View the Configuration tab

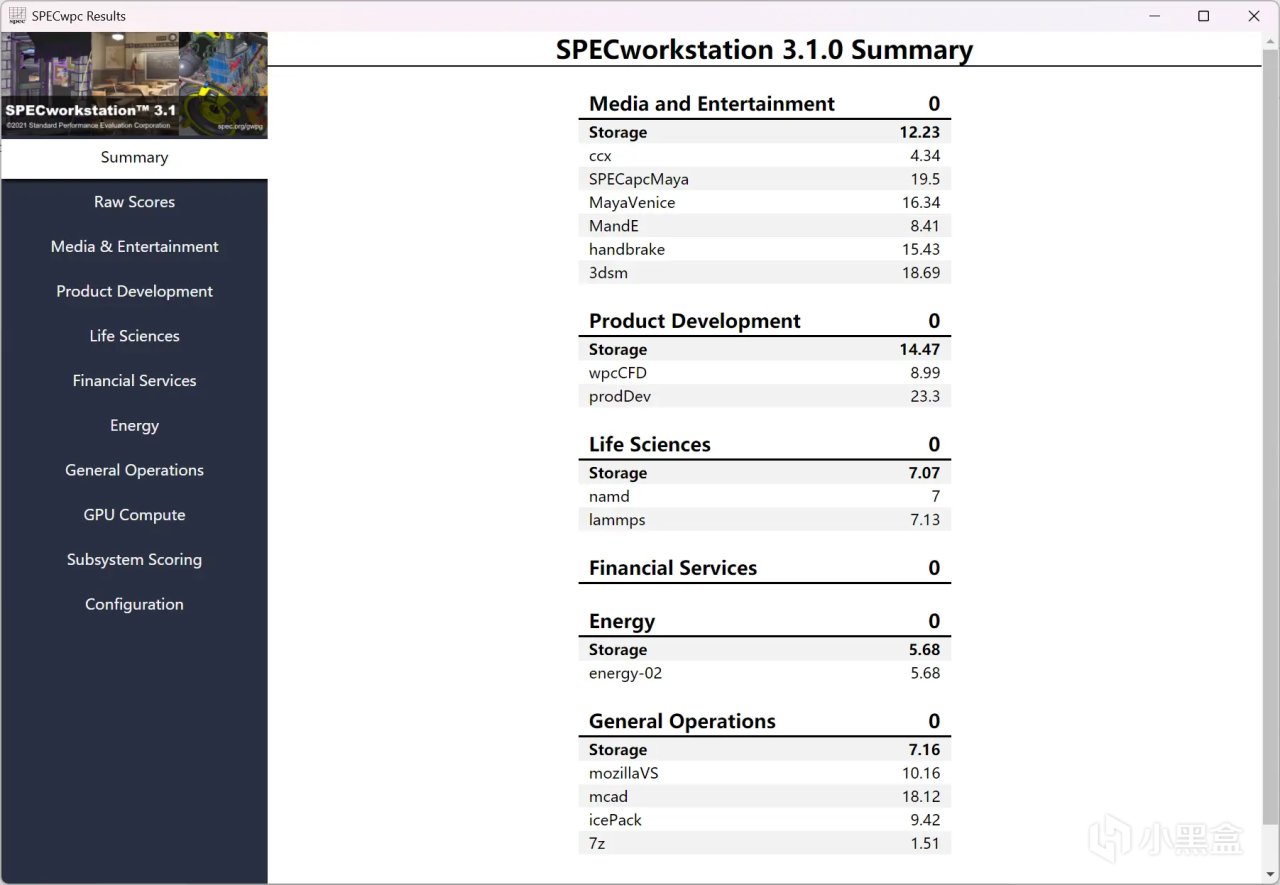[x=134, y=604]
